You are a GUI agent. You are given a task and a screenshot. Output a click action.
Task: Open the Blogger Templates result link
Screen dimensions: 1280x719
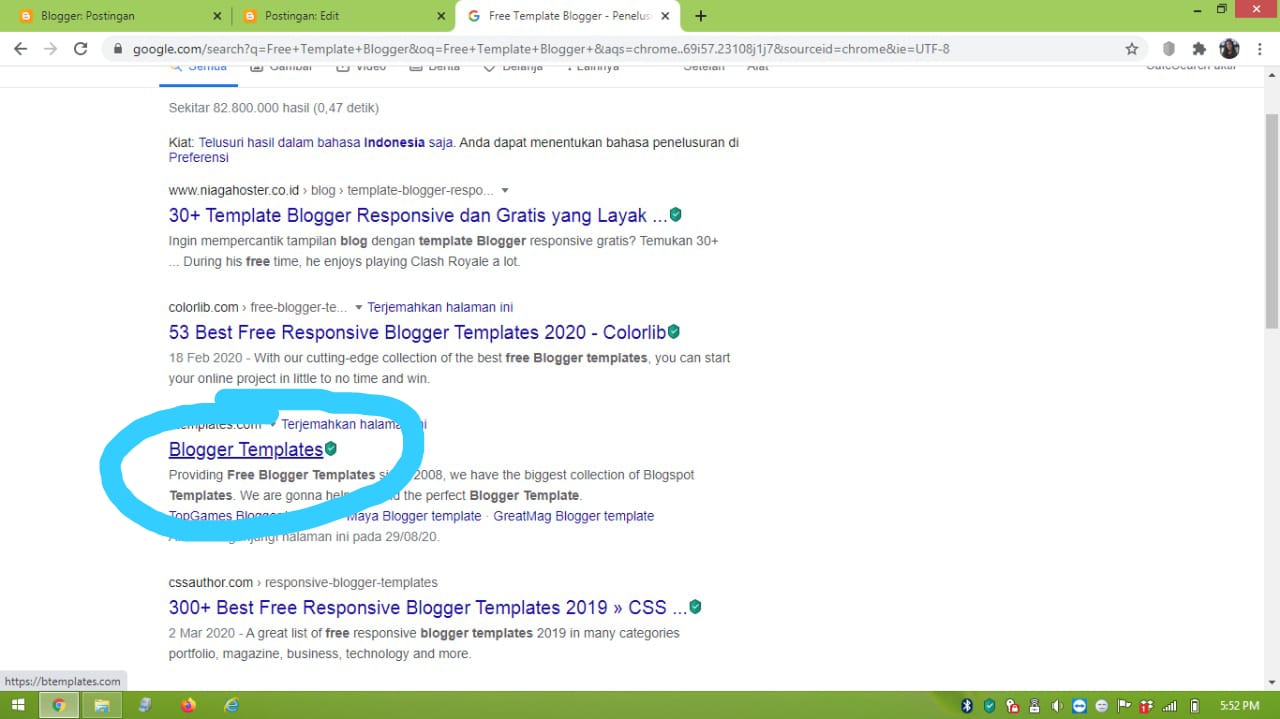246,449
